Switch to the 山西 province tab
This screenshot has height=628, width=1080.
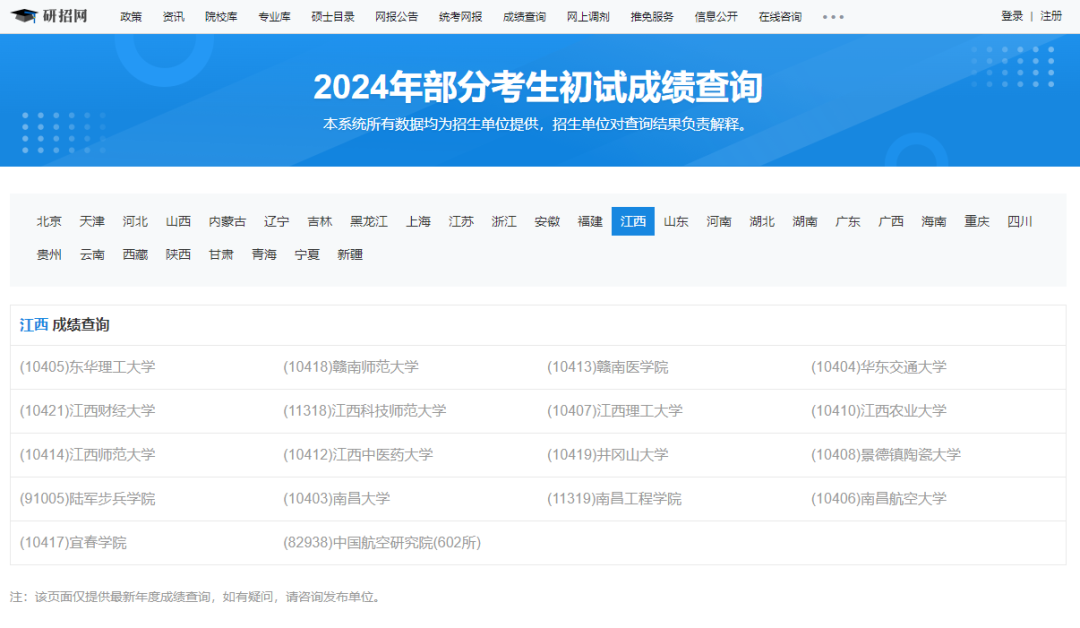tap(178, 221)
